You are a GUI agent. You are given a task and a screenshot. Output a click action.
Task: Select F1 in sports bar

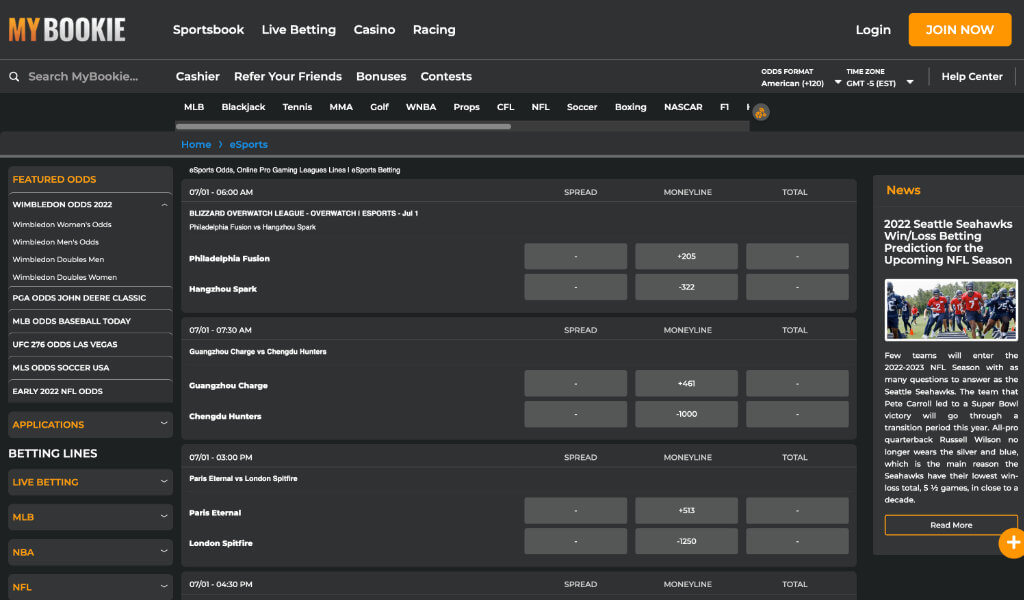[x=724, y=107]
